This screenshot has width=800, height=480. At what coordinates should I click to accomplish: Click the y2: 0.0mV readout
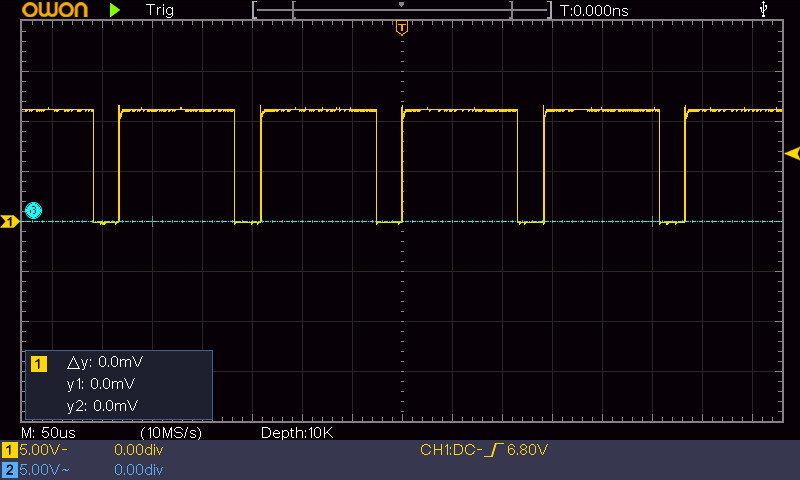pos(103,406)
